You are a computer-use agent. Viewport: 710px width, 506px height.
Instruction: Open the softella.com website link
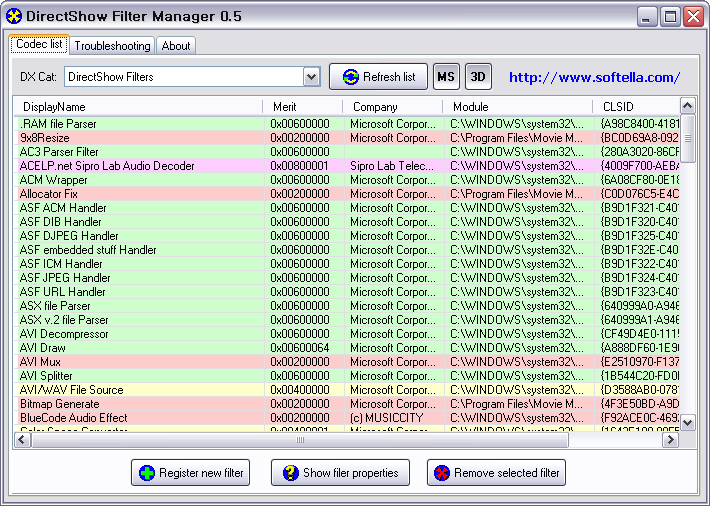(595, 77)
